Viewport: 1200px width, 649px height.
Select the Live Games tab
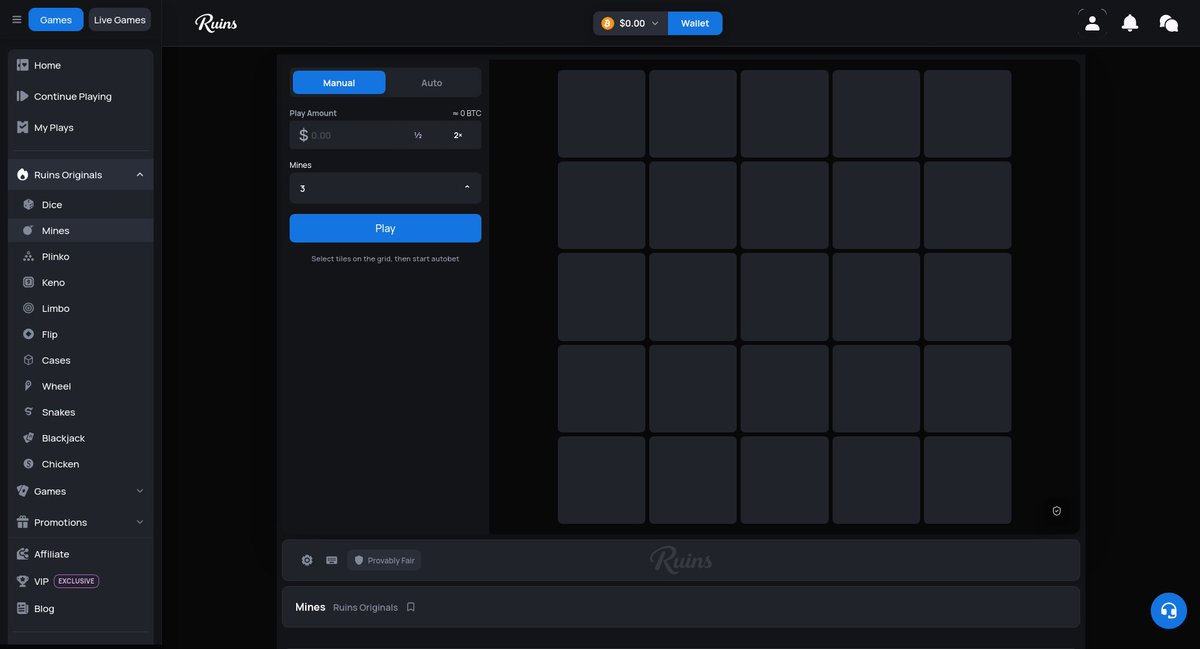tap(119, 20)
